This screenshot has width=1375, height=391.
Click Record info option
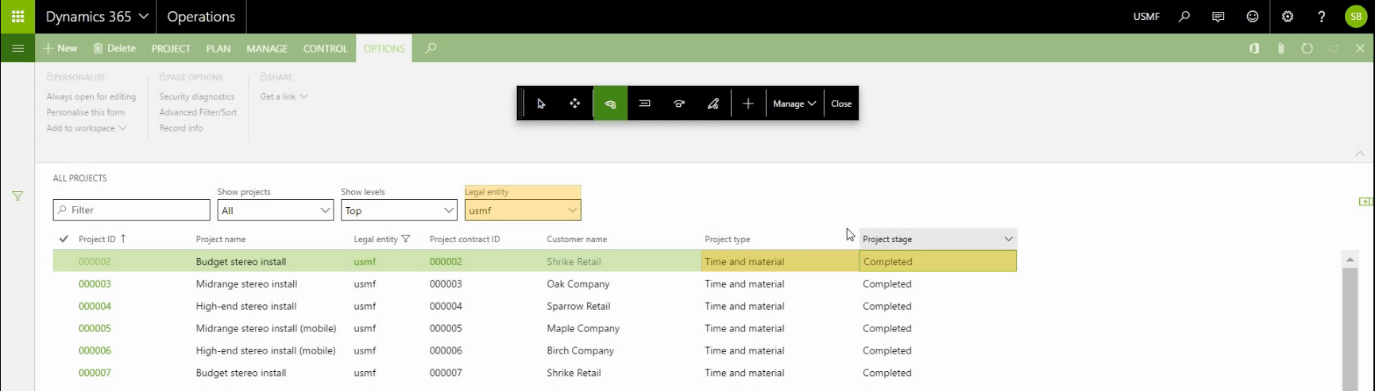[181, 128]
